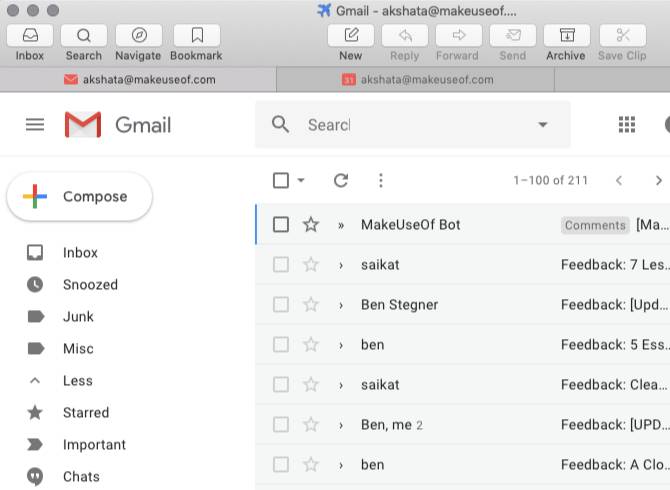Open the Google apps grid icon
The height and width of the screenshot is (490, 670).
click(x=627, y=125)
